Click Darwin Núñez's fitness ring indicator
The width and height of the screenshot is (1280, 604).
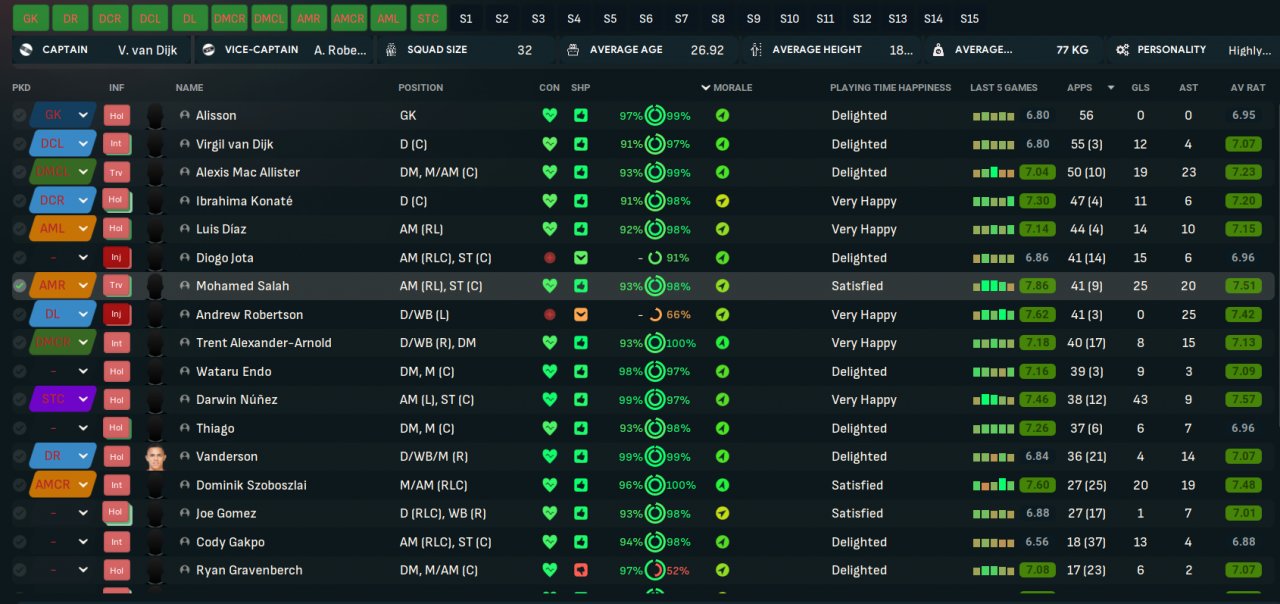click(655, 400)
